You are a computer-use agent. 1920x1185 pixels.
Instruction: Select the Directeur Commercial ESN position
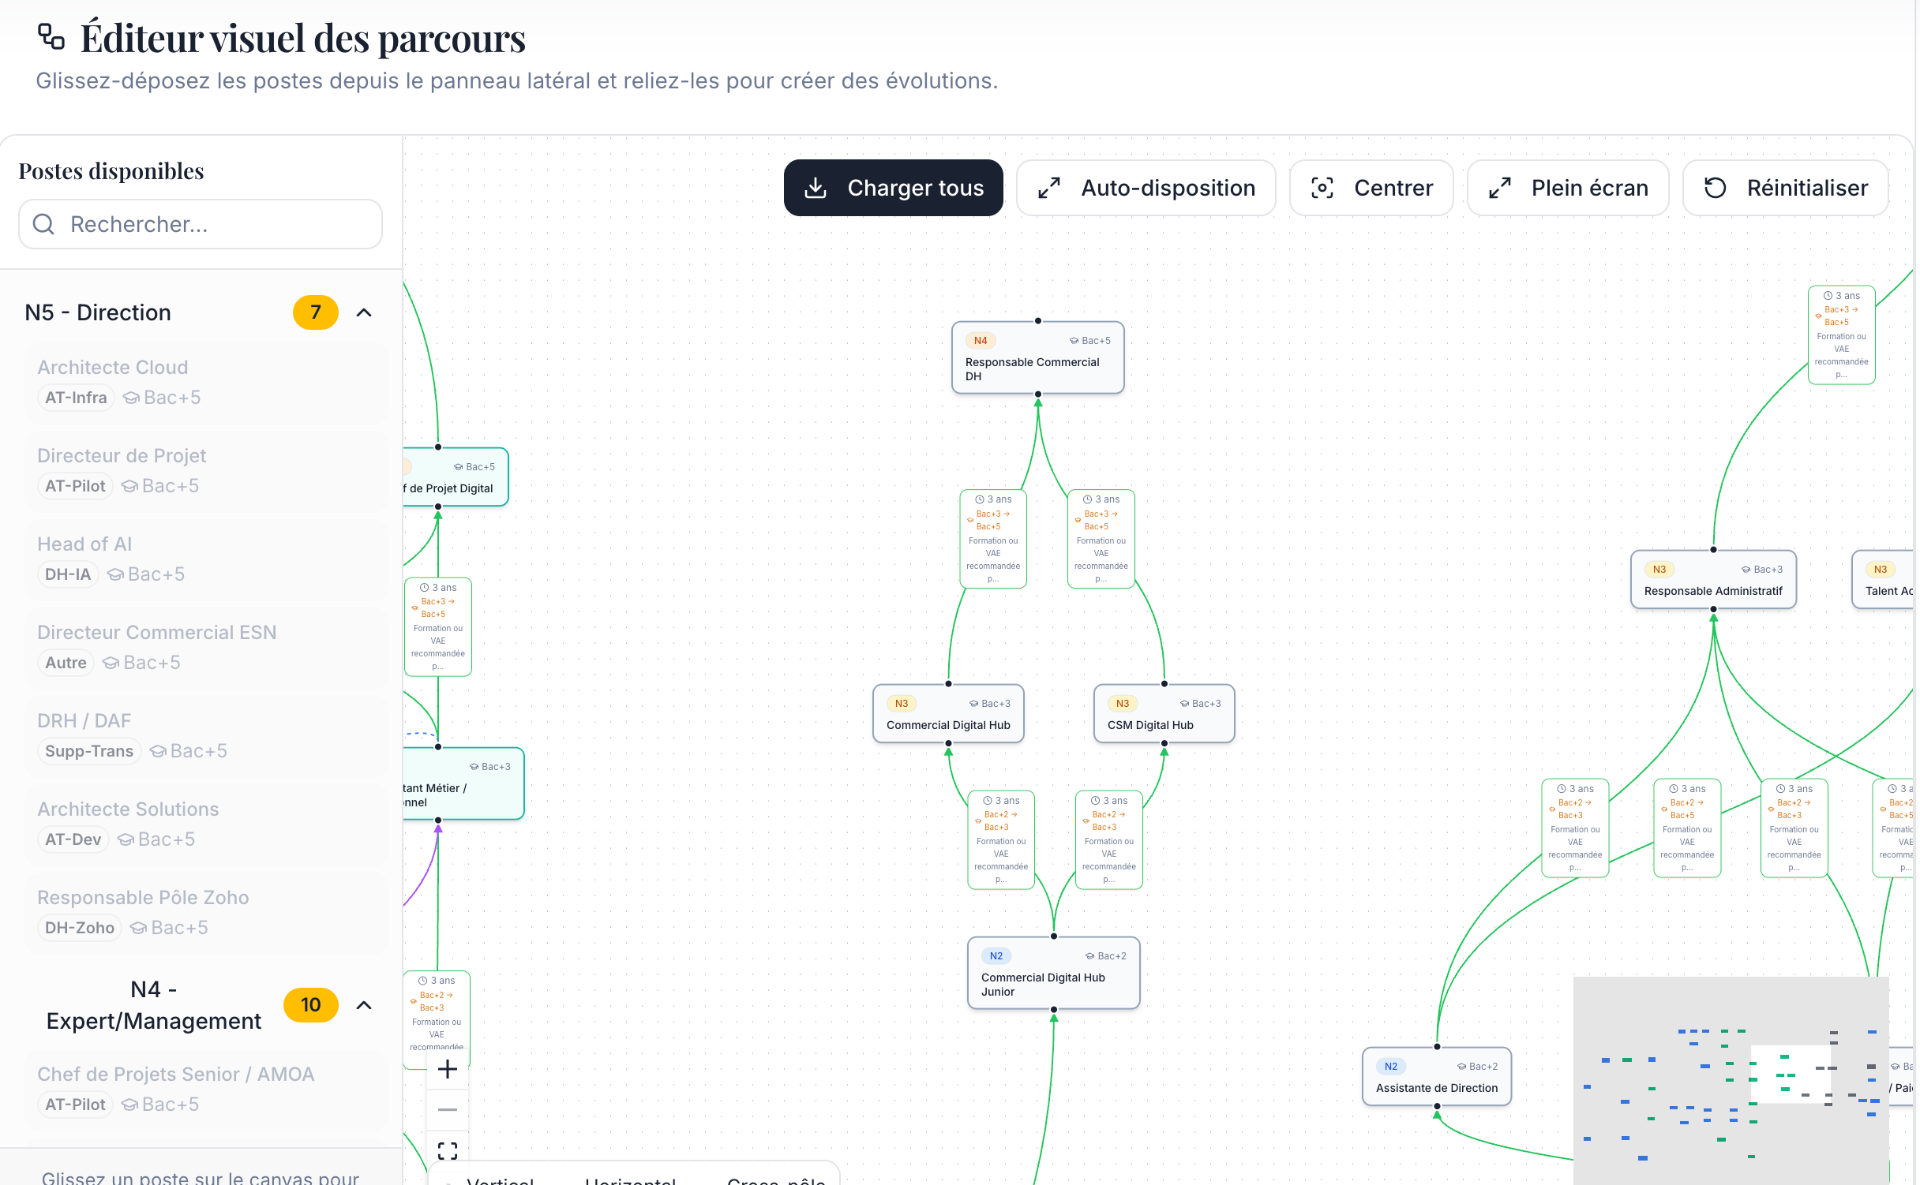click(208, 648)
